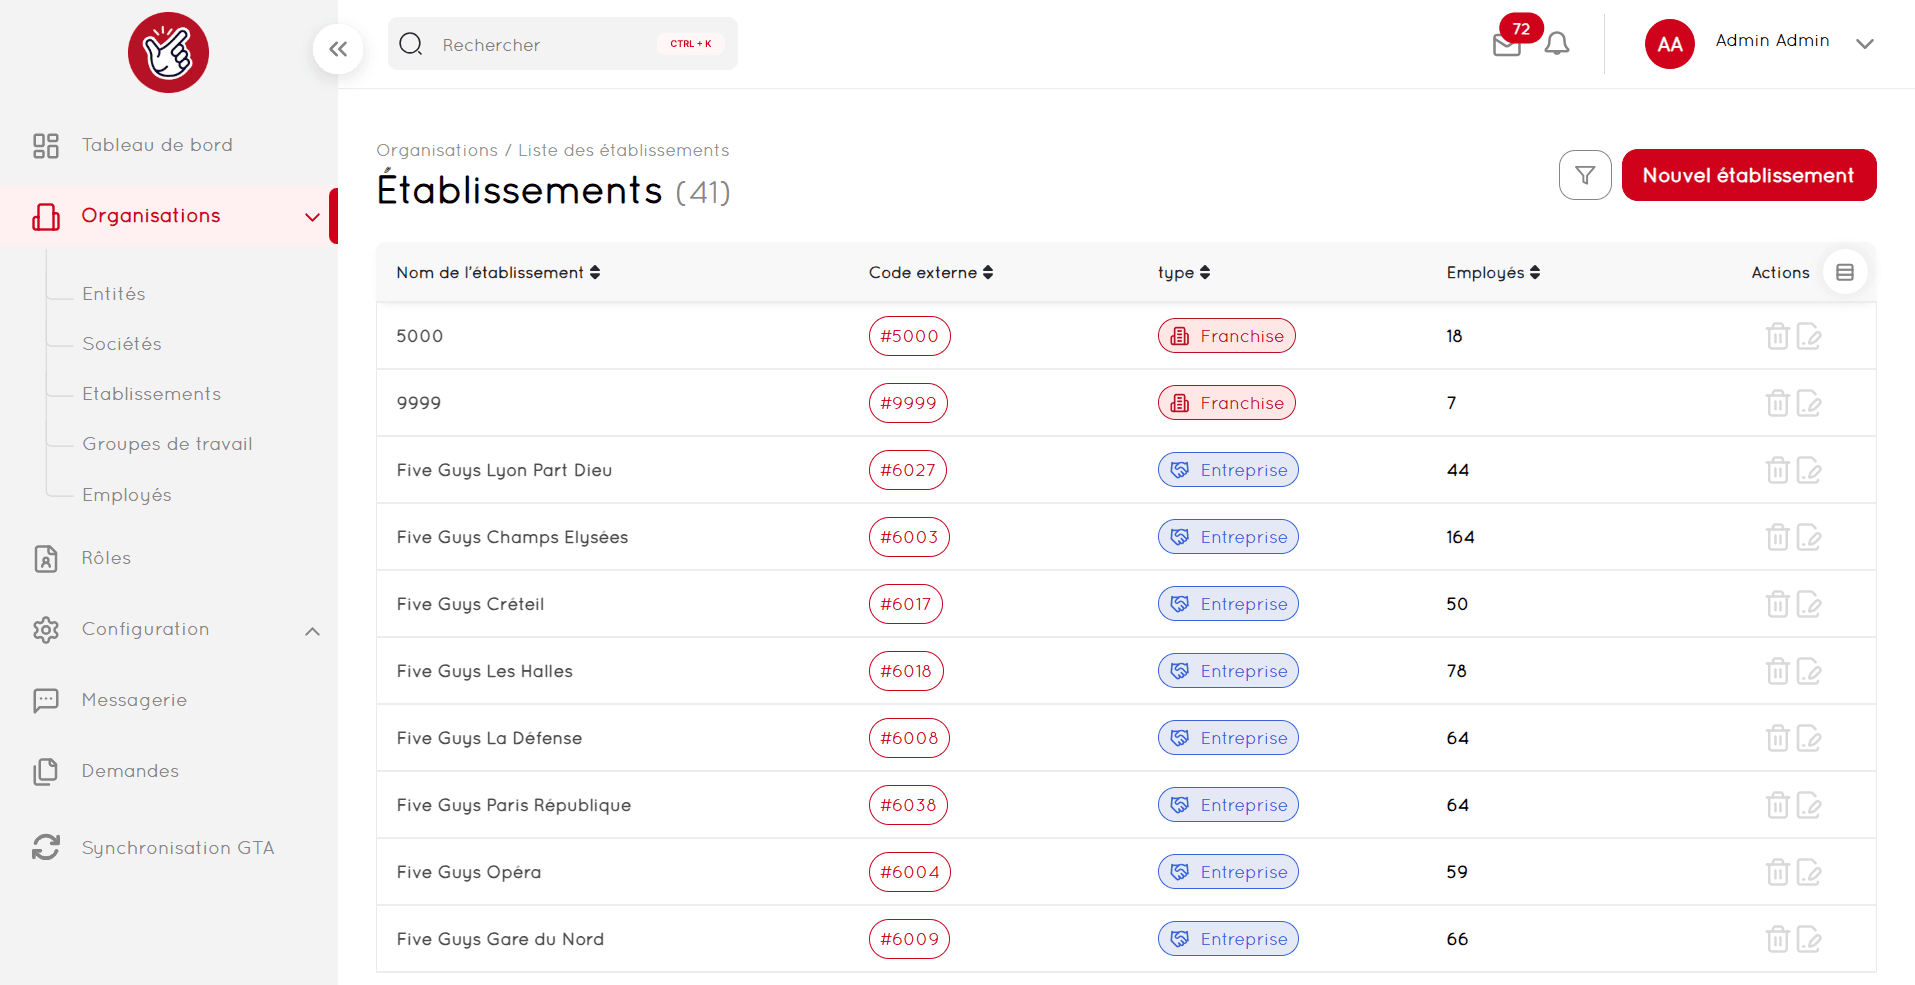
Task: Select Five Guys Opéra row name
Action: (469, 872)
